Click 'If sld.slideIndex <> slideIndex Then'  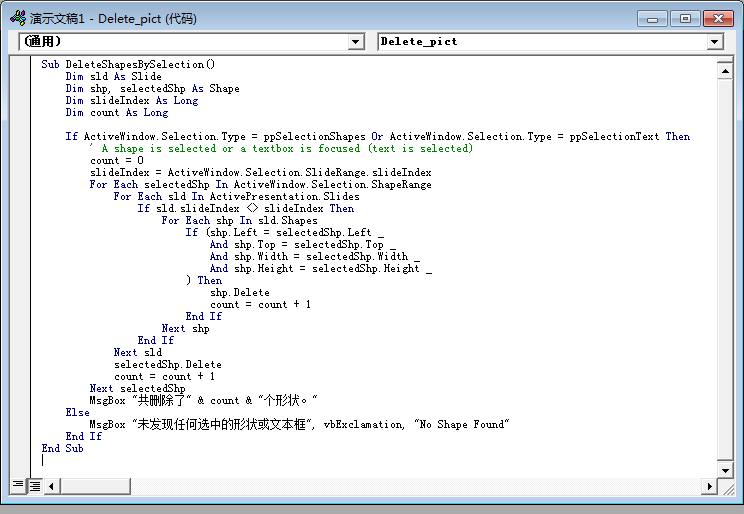point(246,208)
